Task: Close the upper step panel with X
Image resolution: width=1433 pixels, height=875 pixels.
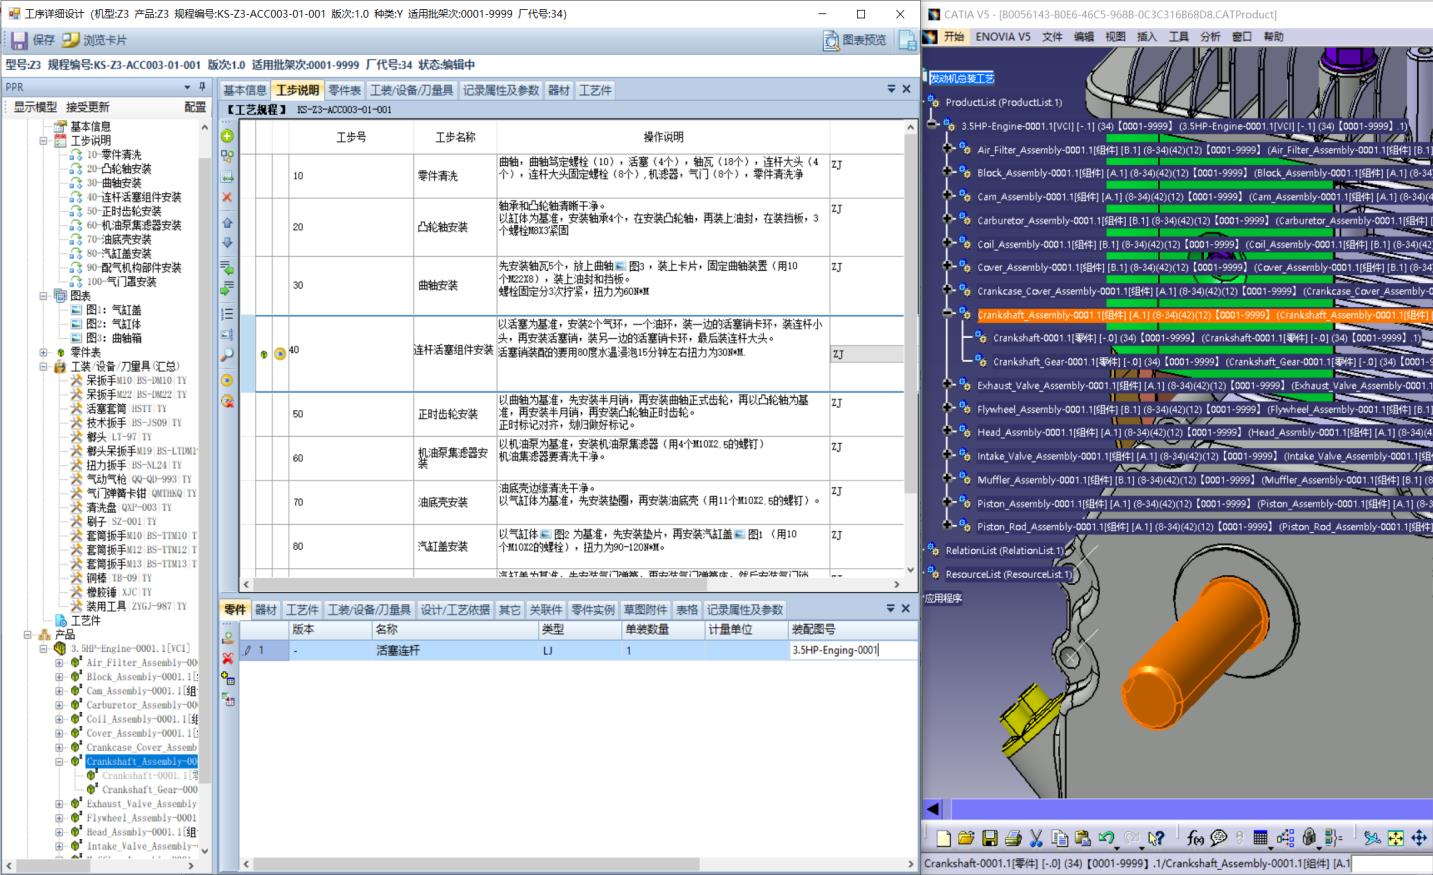Action: (906, 89)
